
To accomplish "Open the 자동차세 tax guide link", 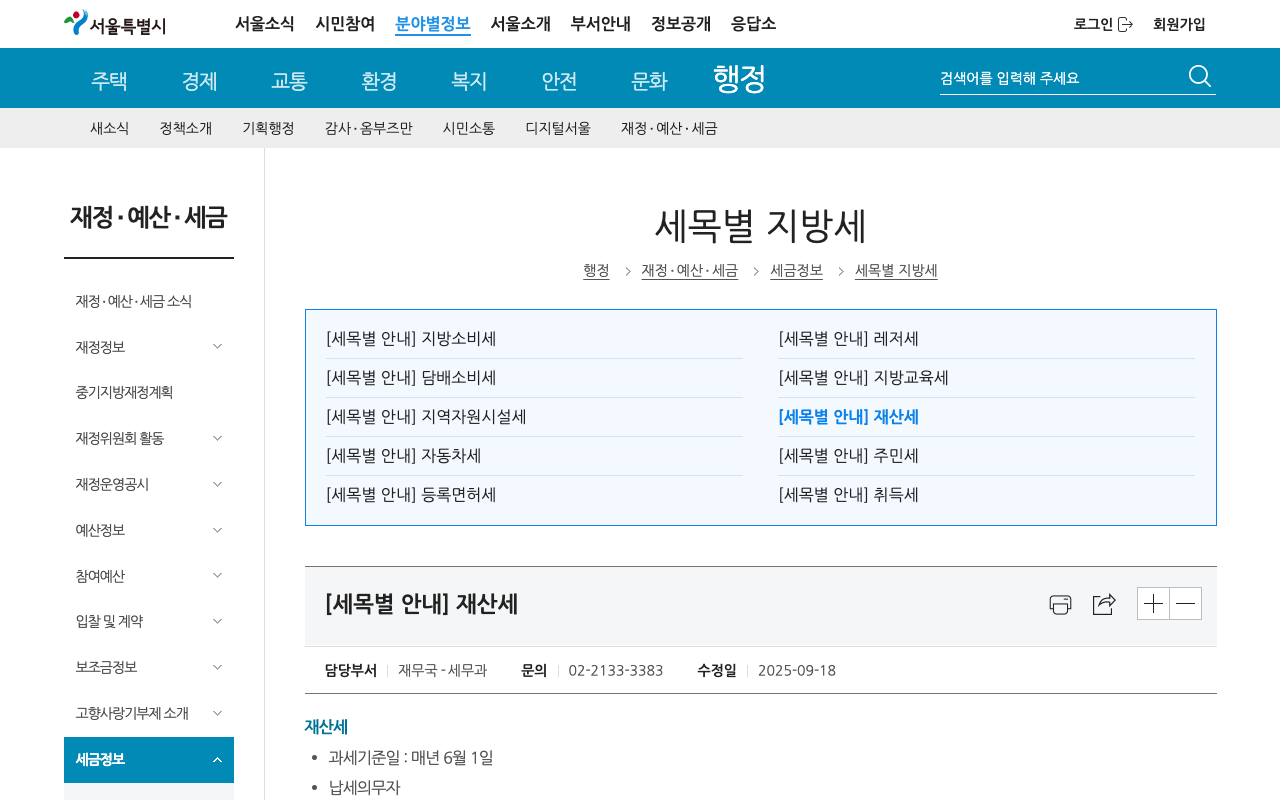I will coord(404,455).
